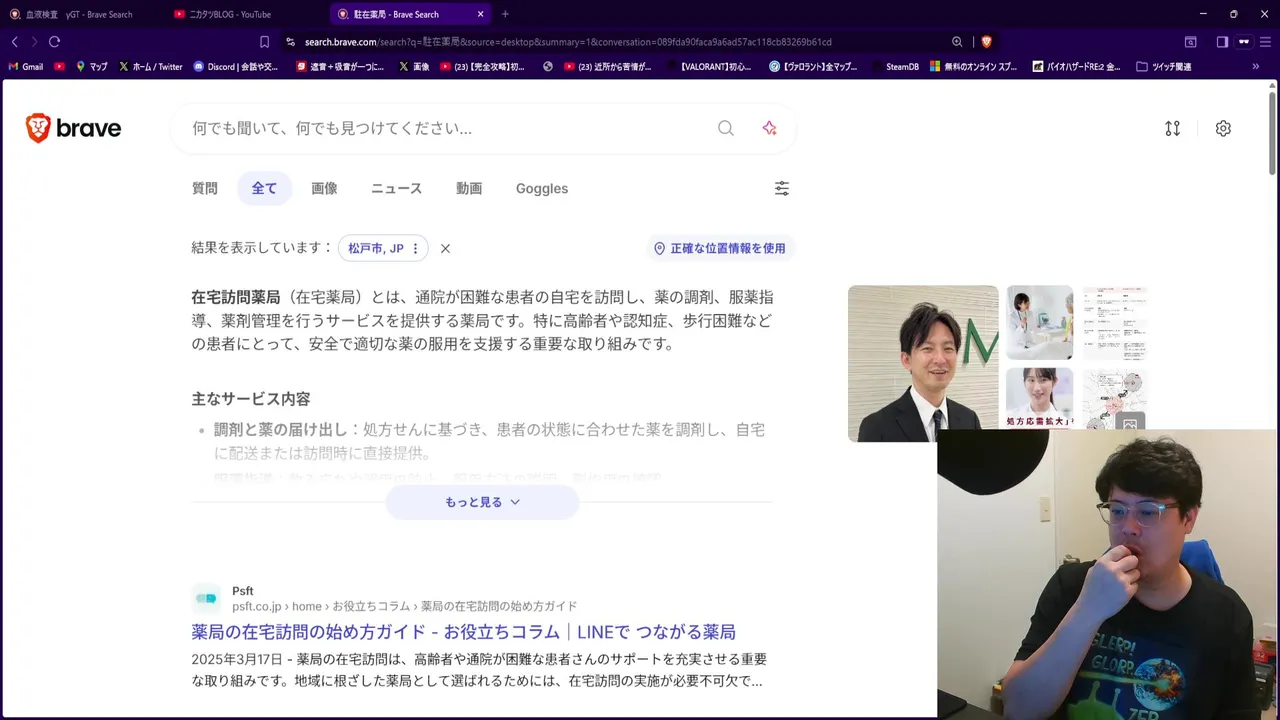Open the search settings gear icon
The image size is (1280, 720).
pos(1223,128)
